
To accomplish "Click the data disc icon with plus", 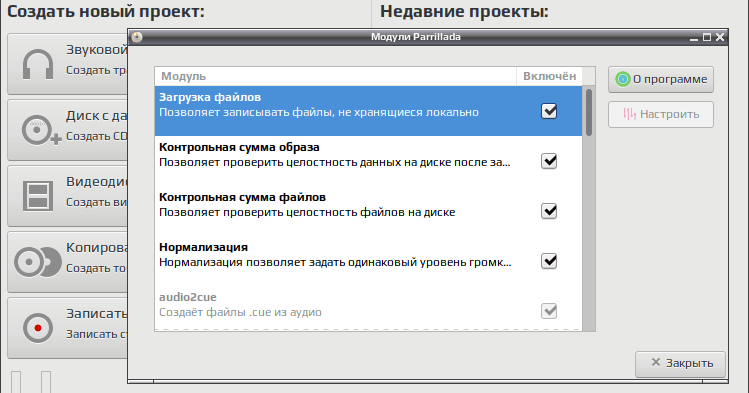I will point(41,130).
